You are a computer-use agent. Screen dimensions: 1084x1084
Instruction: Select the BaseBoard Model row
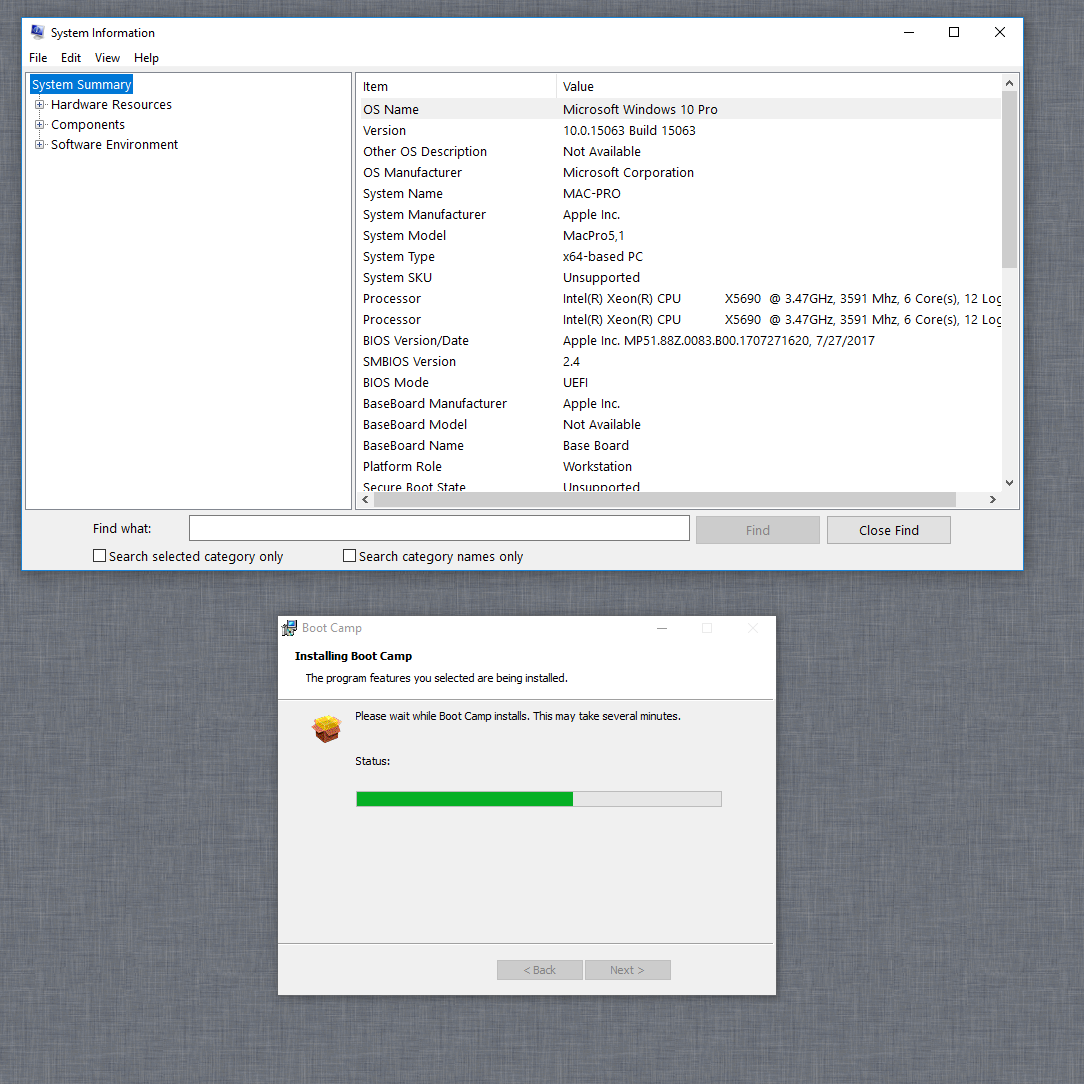[x=679, y=424]
